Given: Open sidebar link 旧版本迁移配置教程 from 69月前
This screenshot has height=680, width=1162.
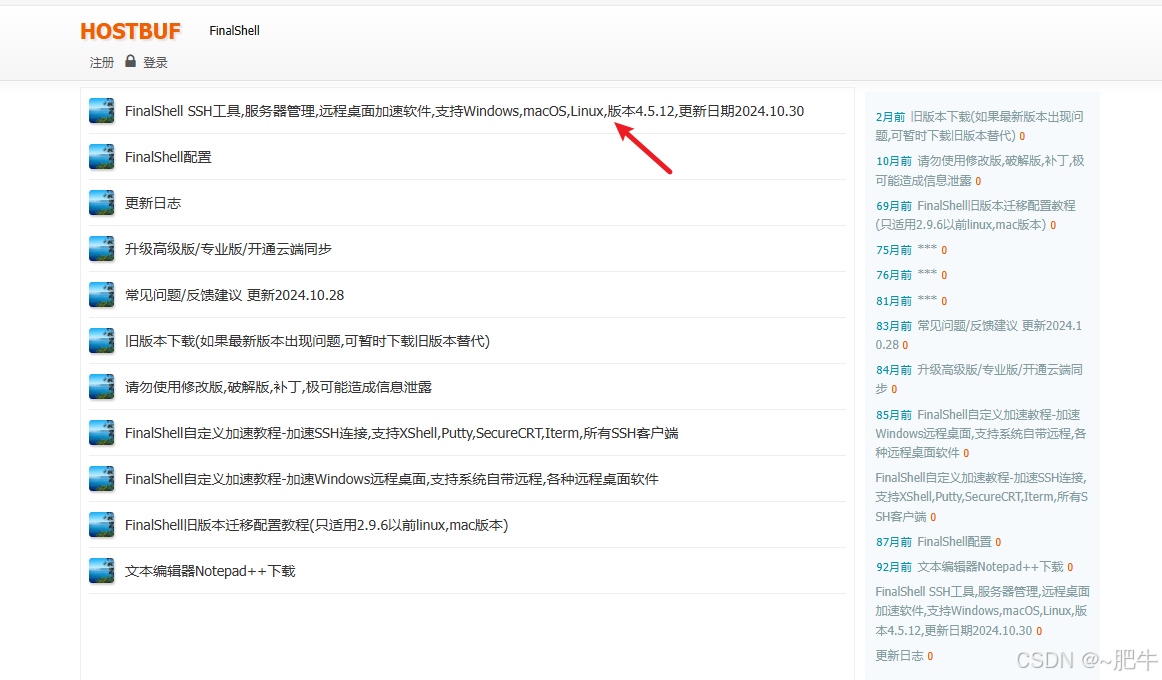Looking at the screenshot, I should pos(975,215).
